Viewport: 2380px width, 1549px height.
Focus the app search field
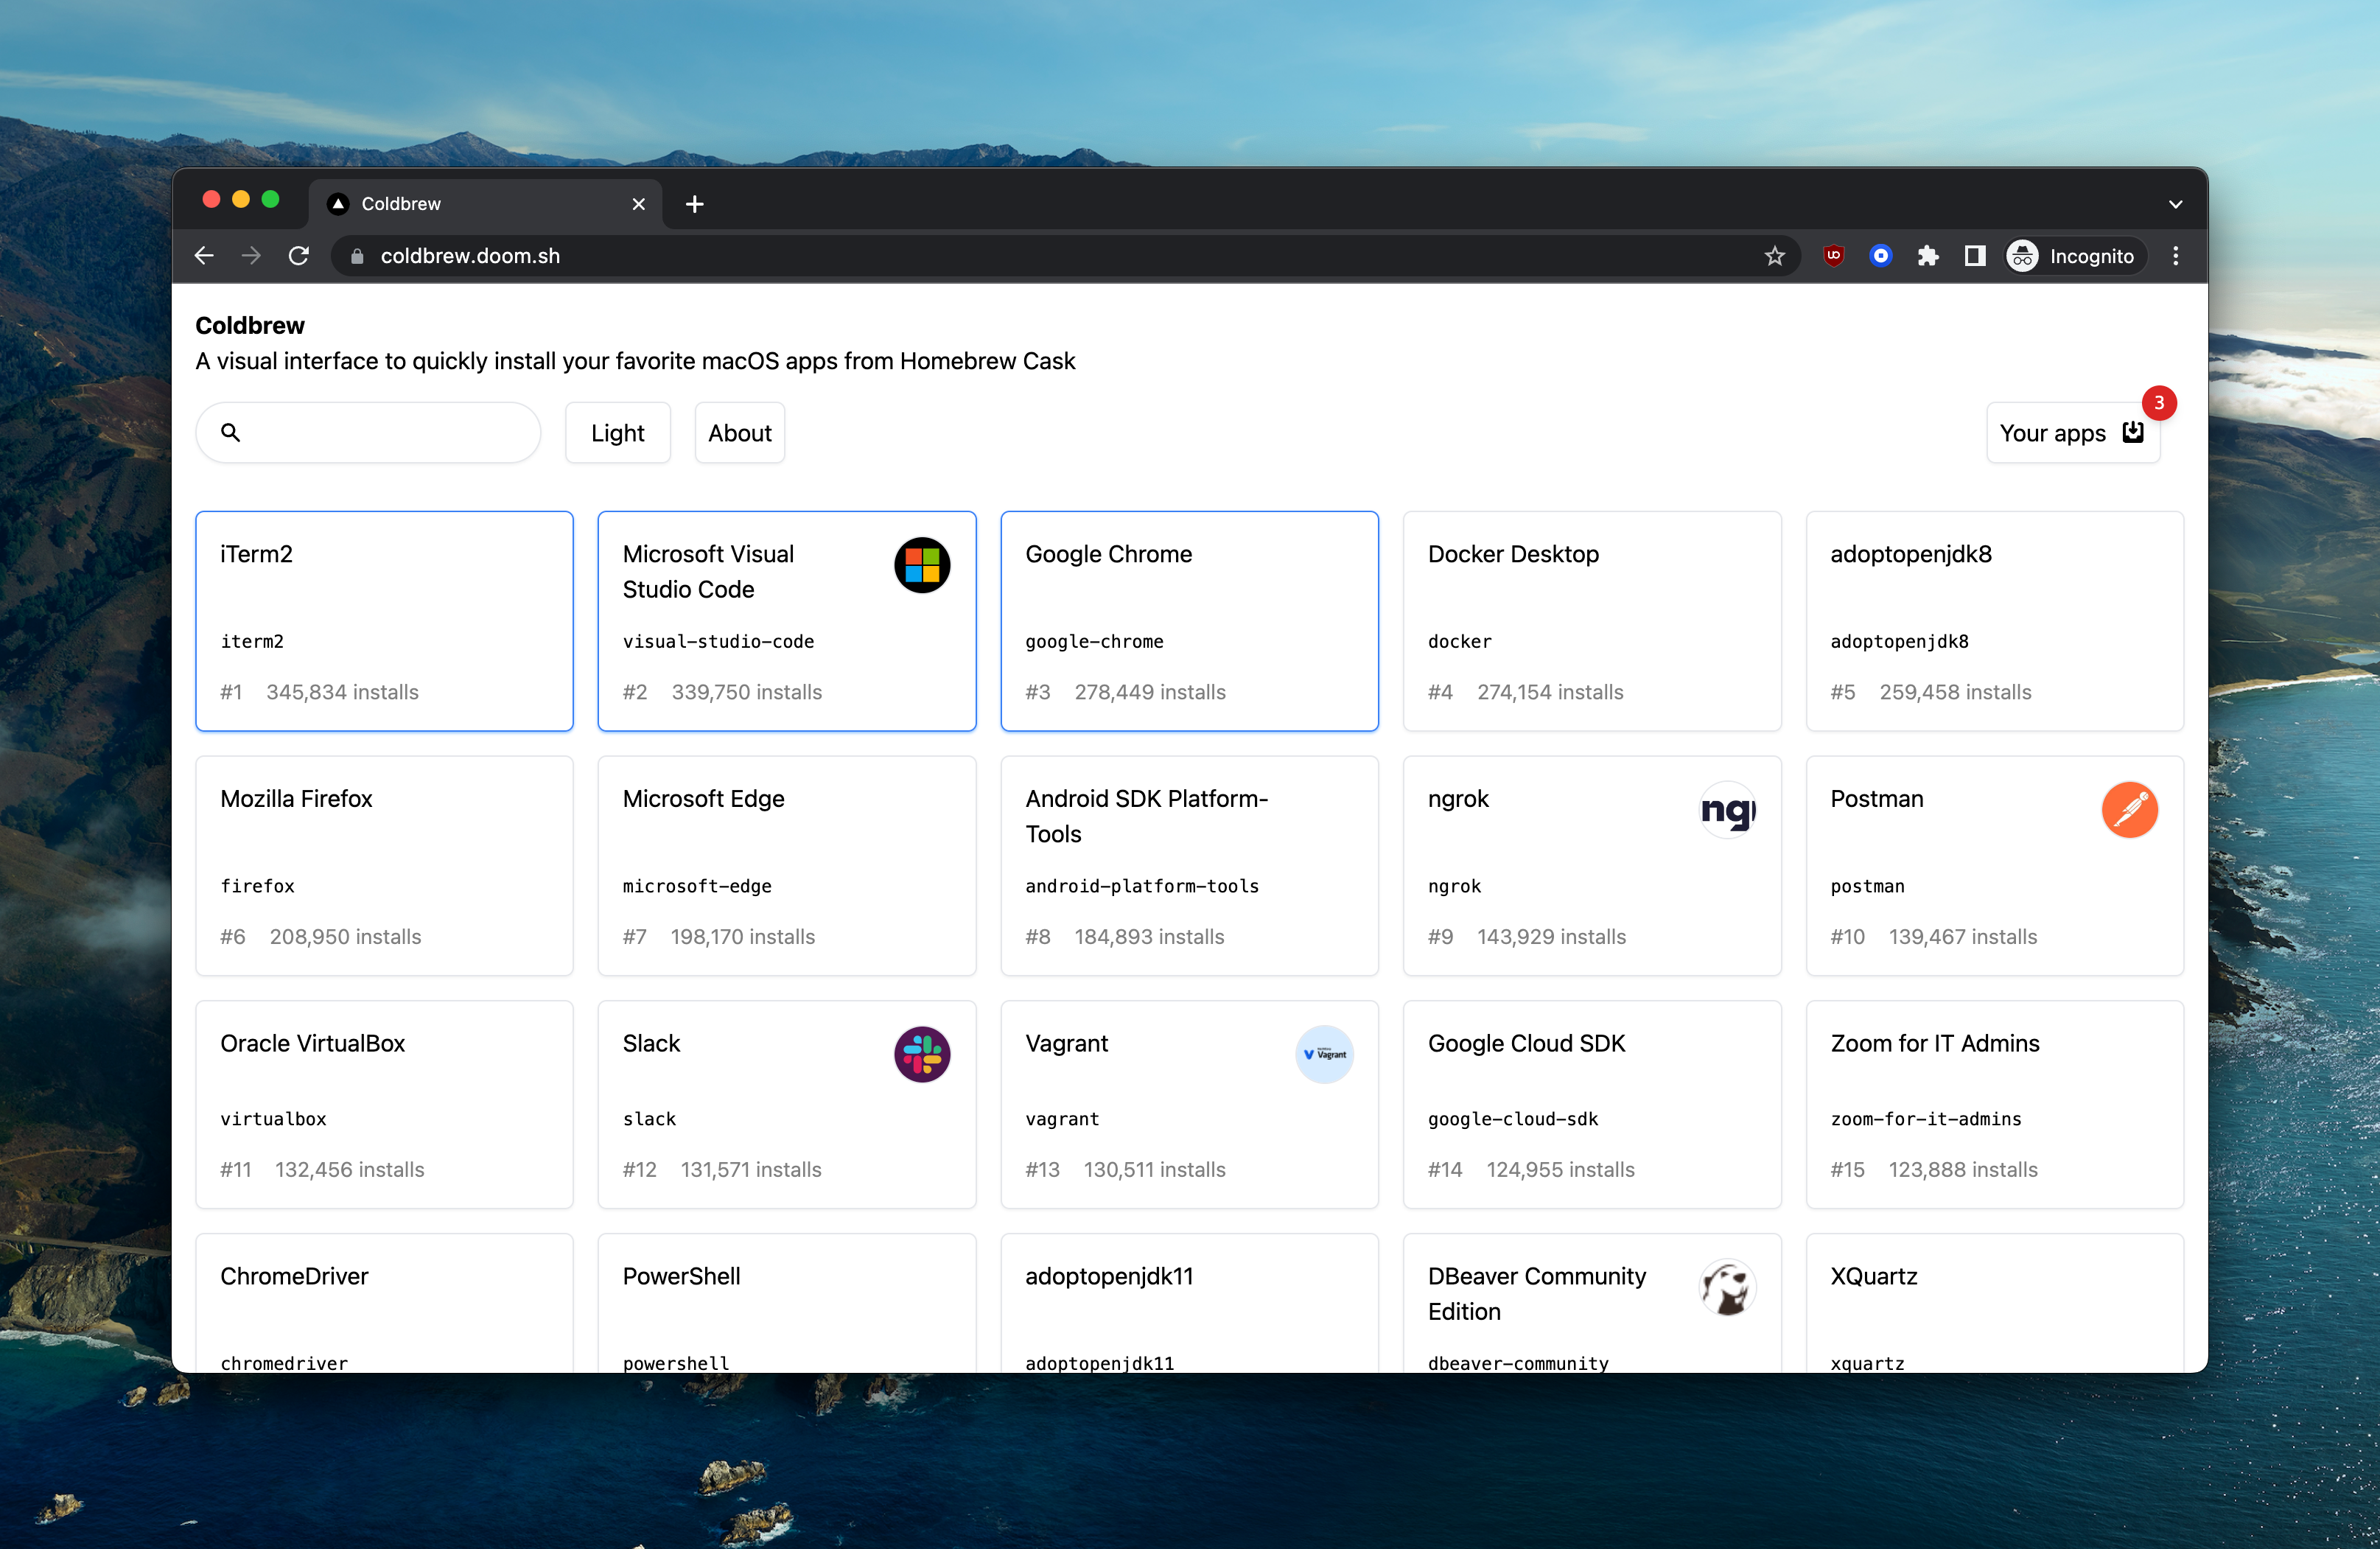pos(368,433)
